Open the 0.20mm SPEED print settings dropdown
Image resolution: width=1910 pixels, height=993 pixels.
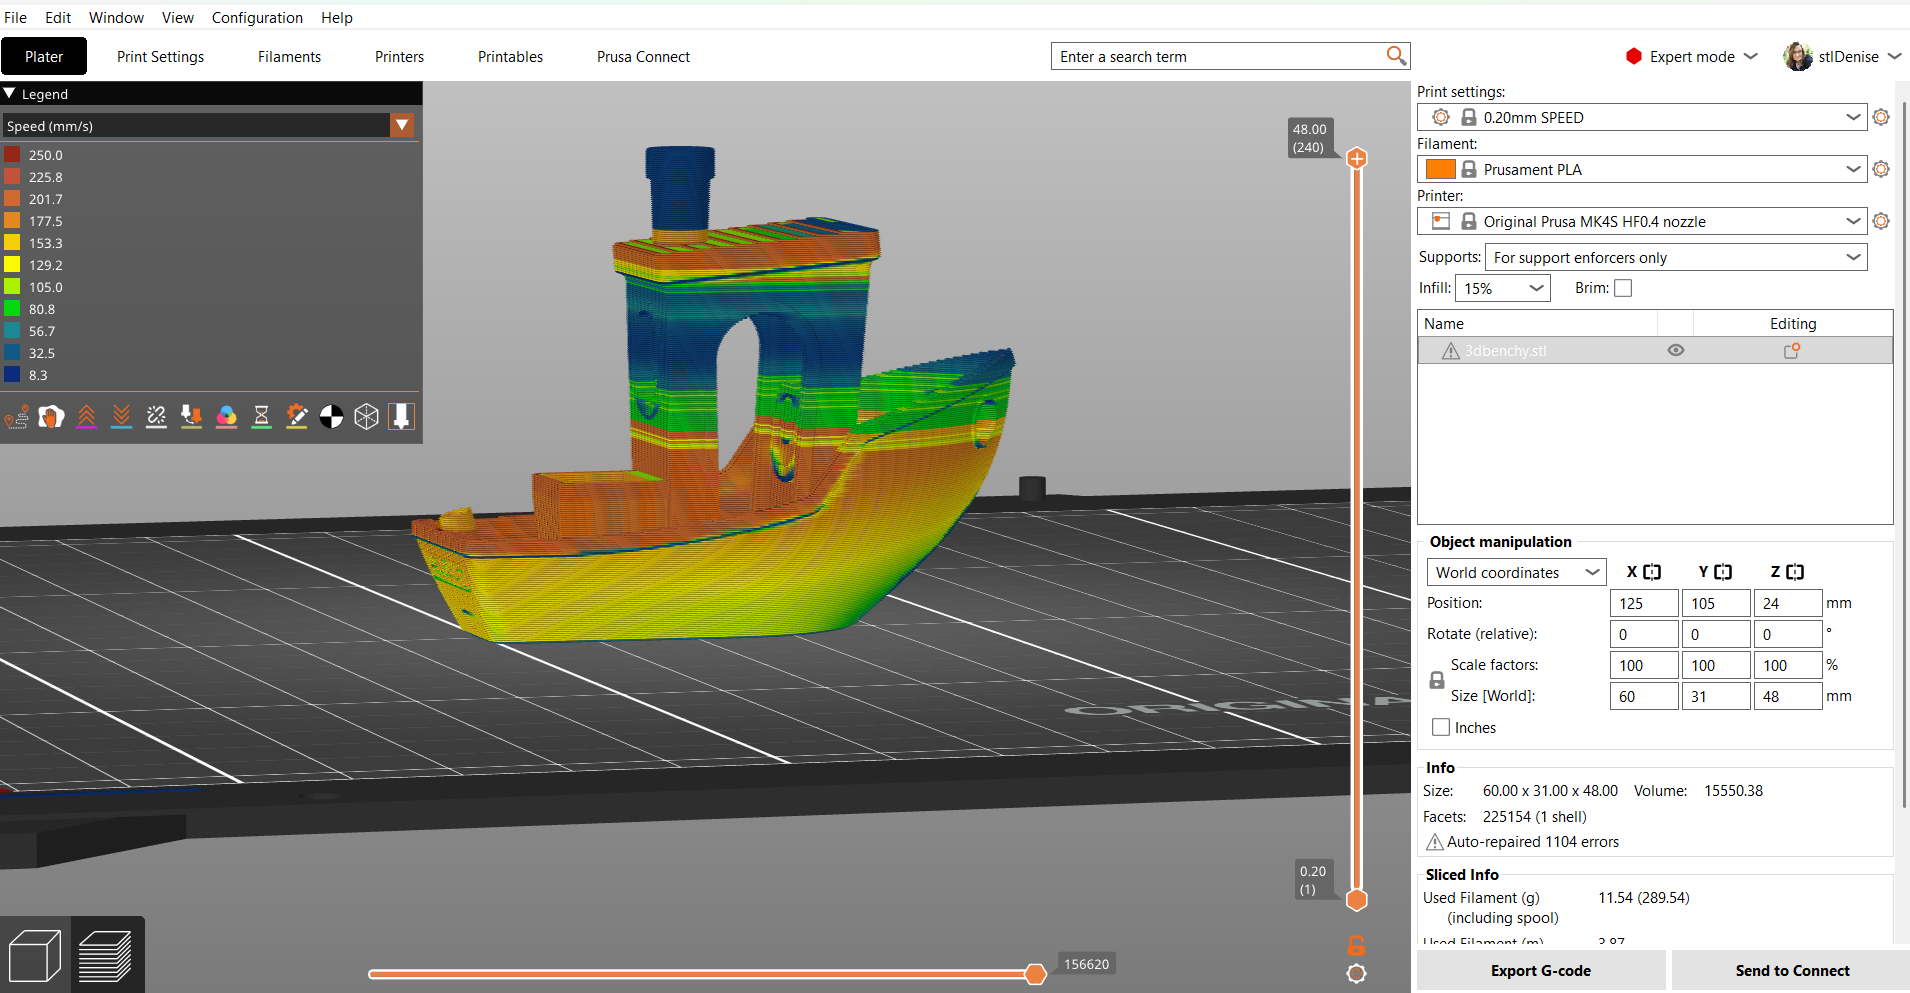(x=1642, y=117)
